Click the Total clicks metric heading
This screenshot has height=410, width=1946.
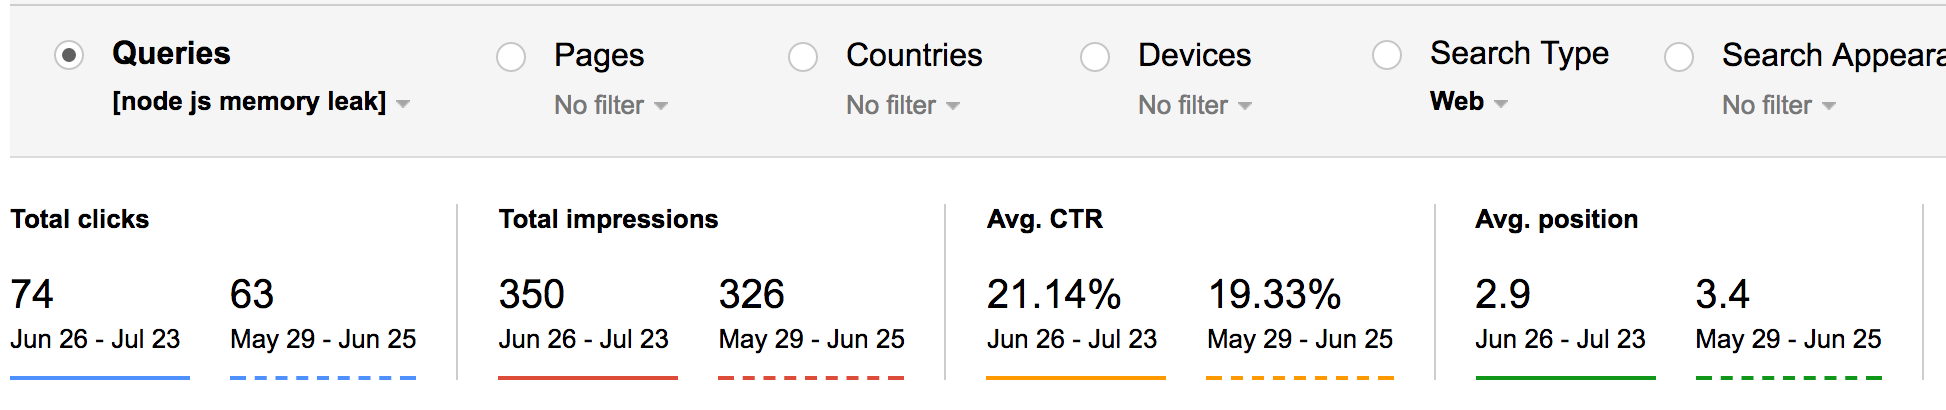pyautogui.click(x=80, y=219)
